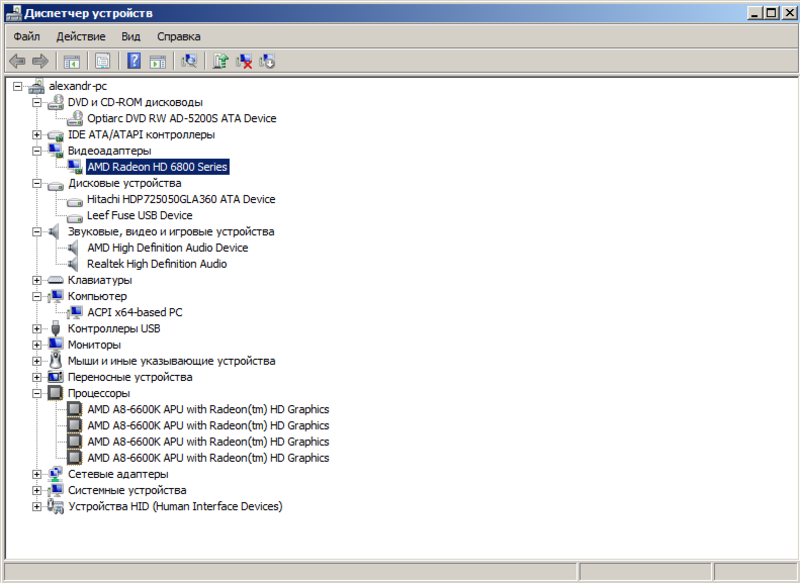Click the Back arrow toolbar icon
This screenshot has width=800, height=583.
point(17,62)
